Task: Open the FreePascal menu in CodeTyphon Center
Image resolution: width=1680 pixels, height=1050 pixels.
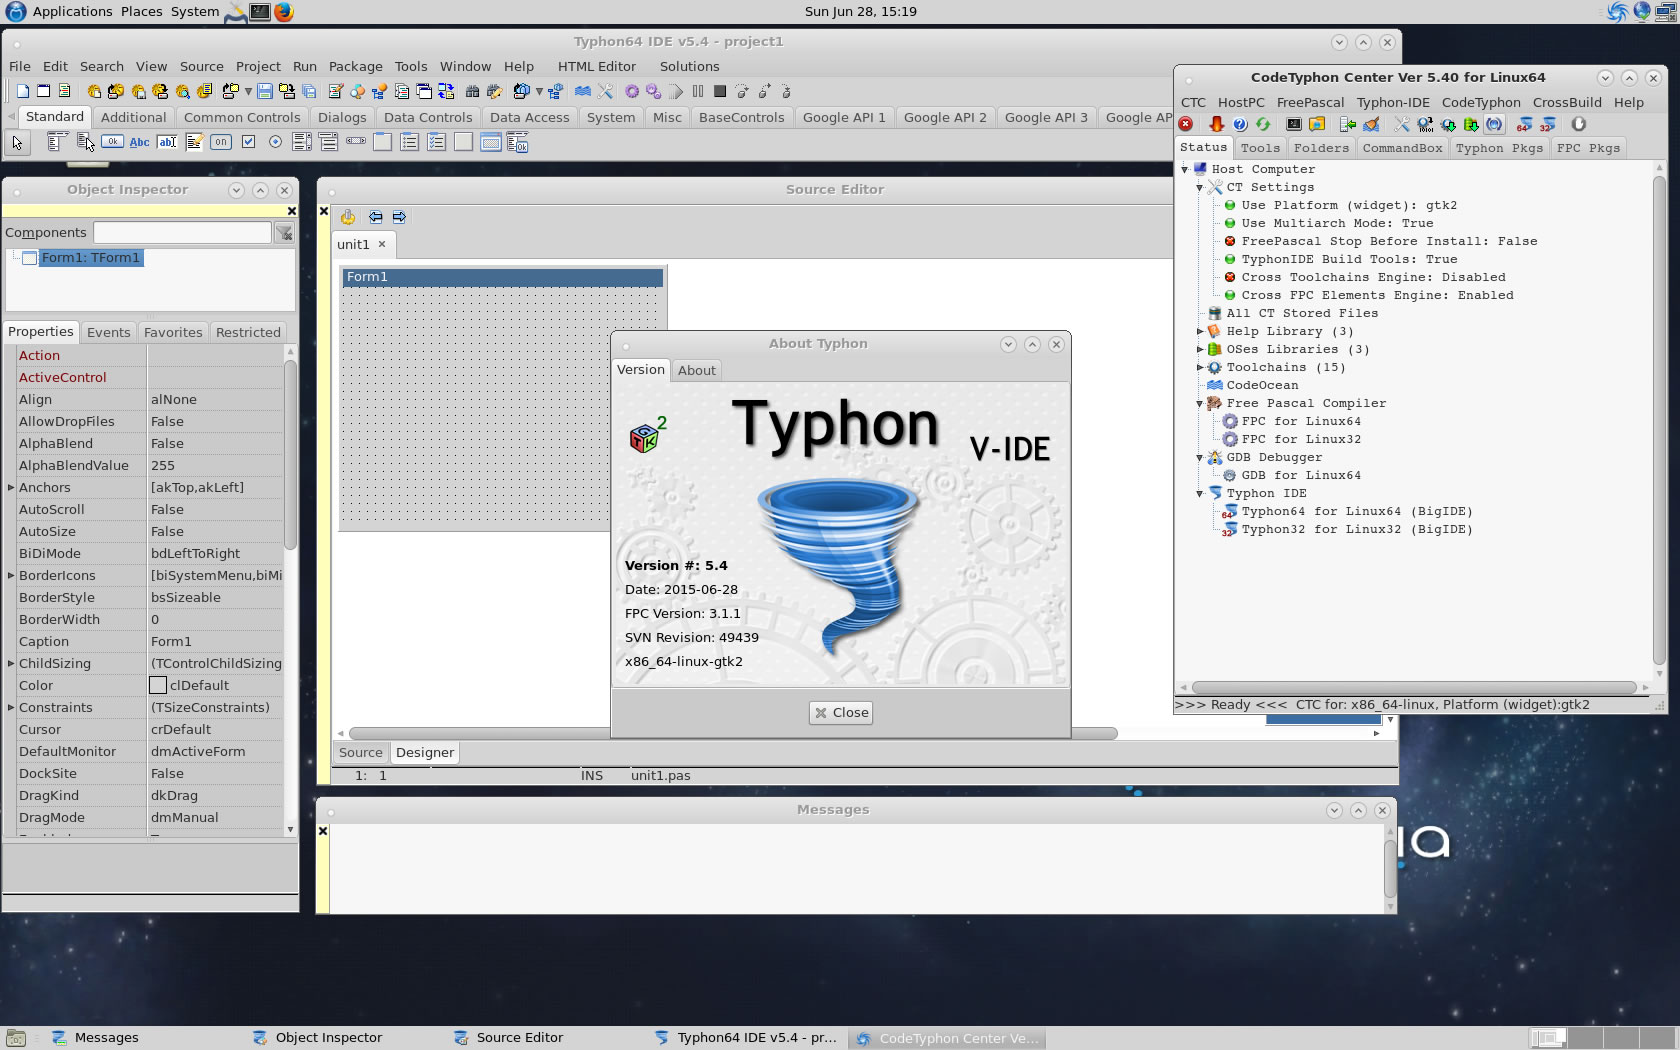Action: pos(1310,103)
